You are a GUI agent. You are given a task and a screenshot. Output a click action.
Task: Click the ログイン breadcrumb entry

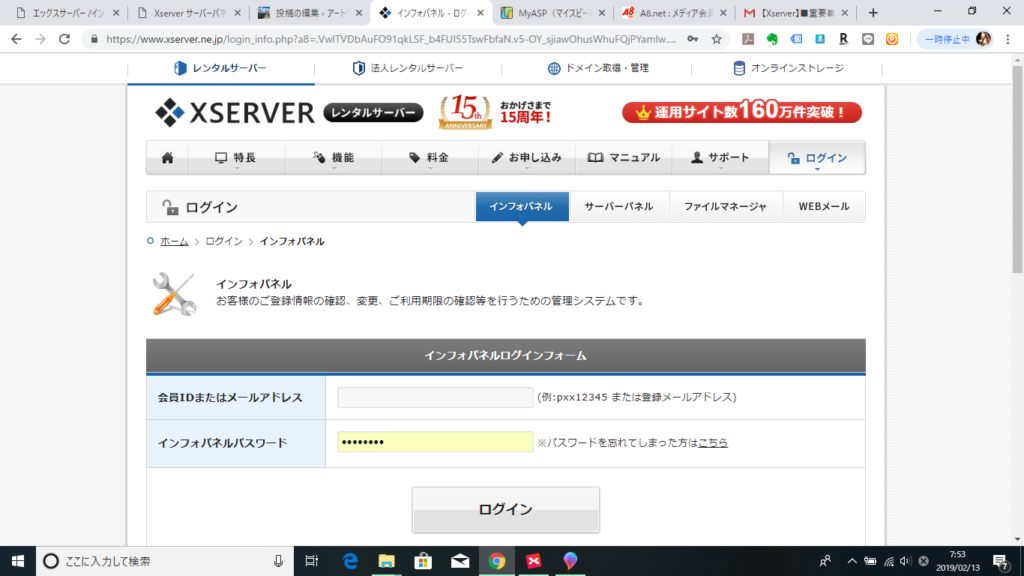224,242
